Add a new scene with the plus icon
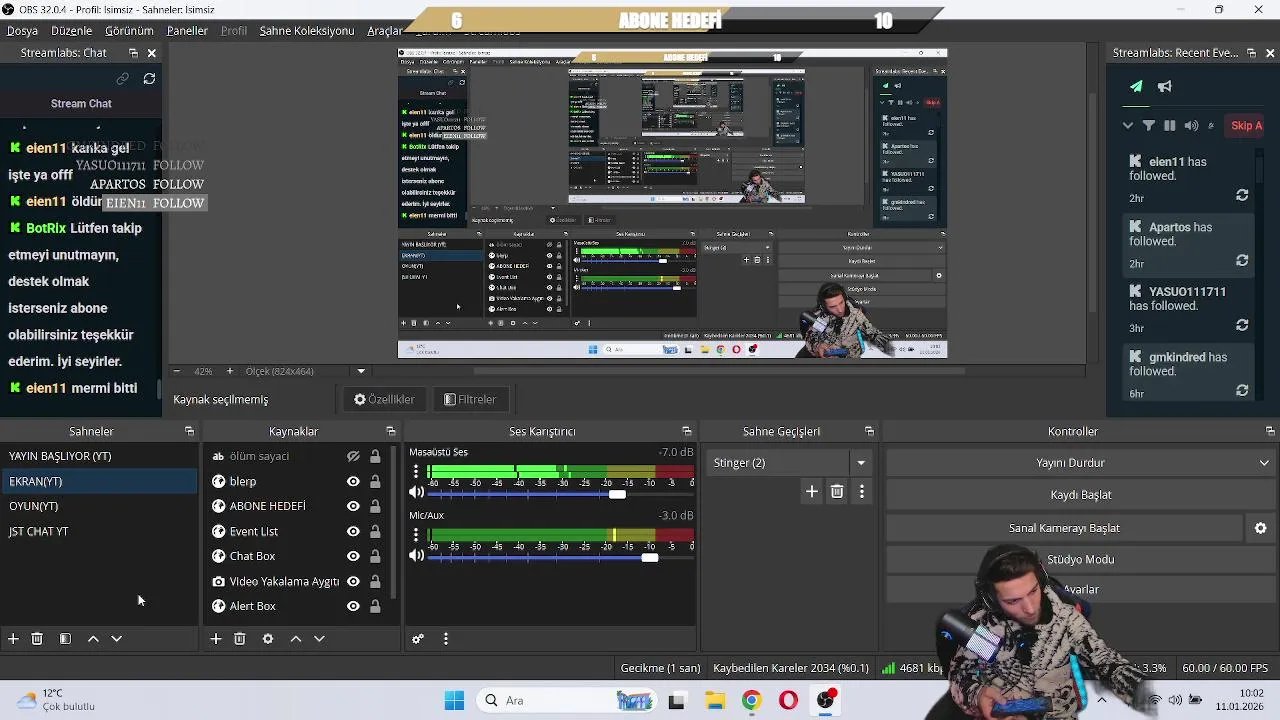 click(13, 639)
